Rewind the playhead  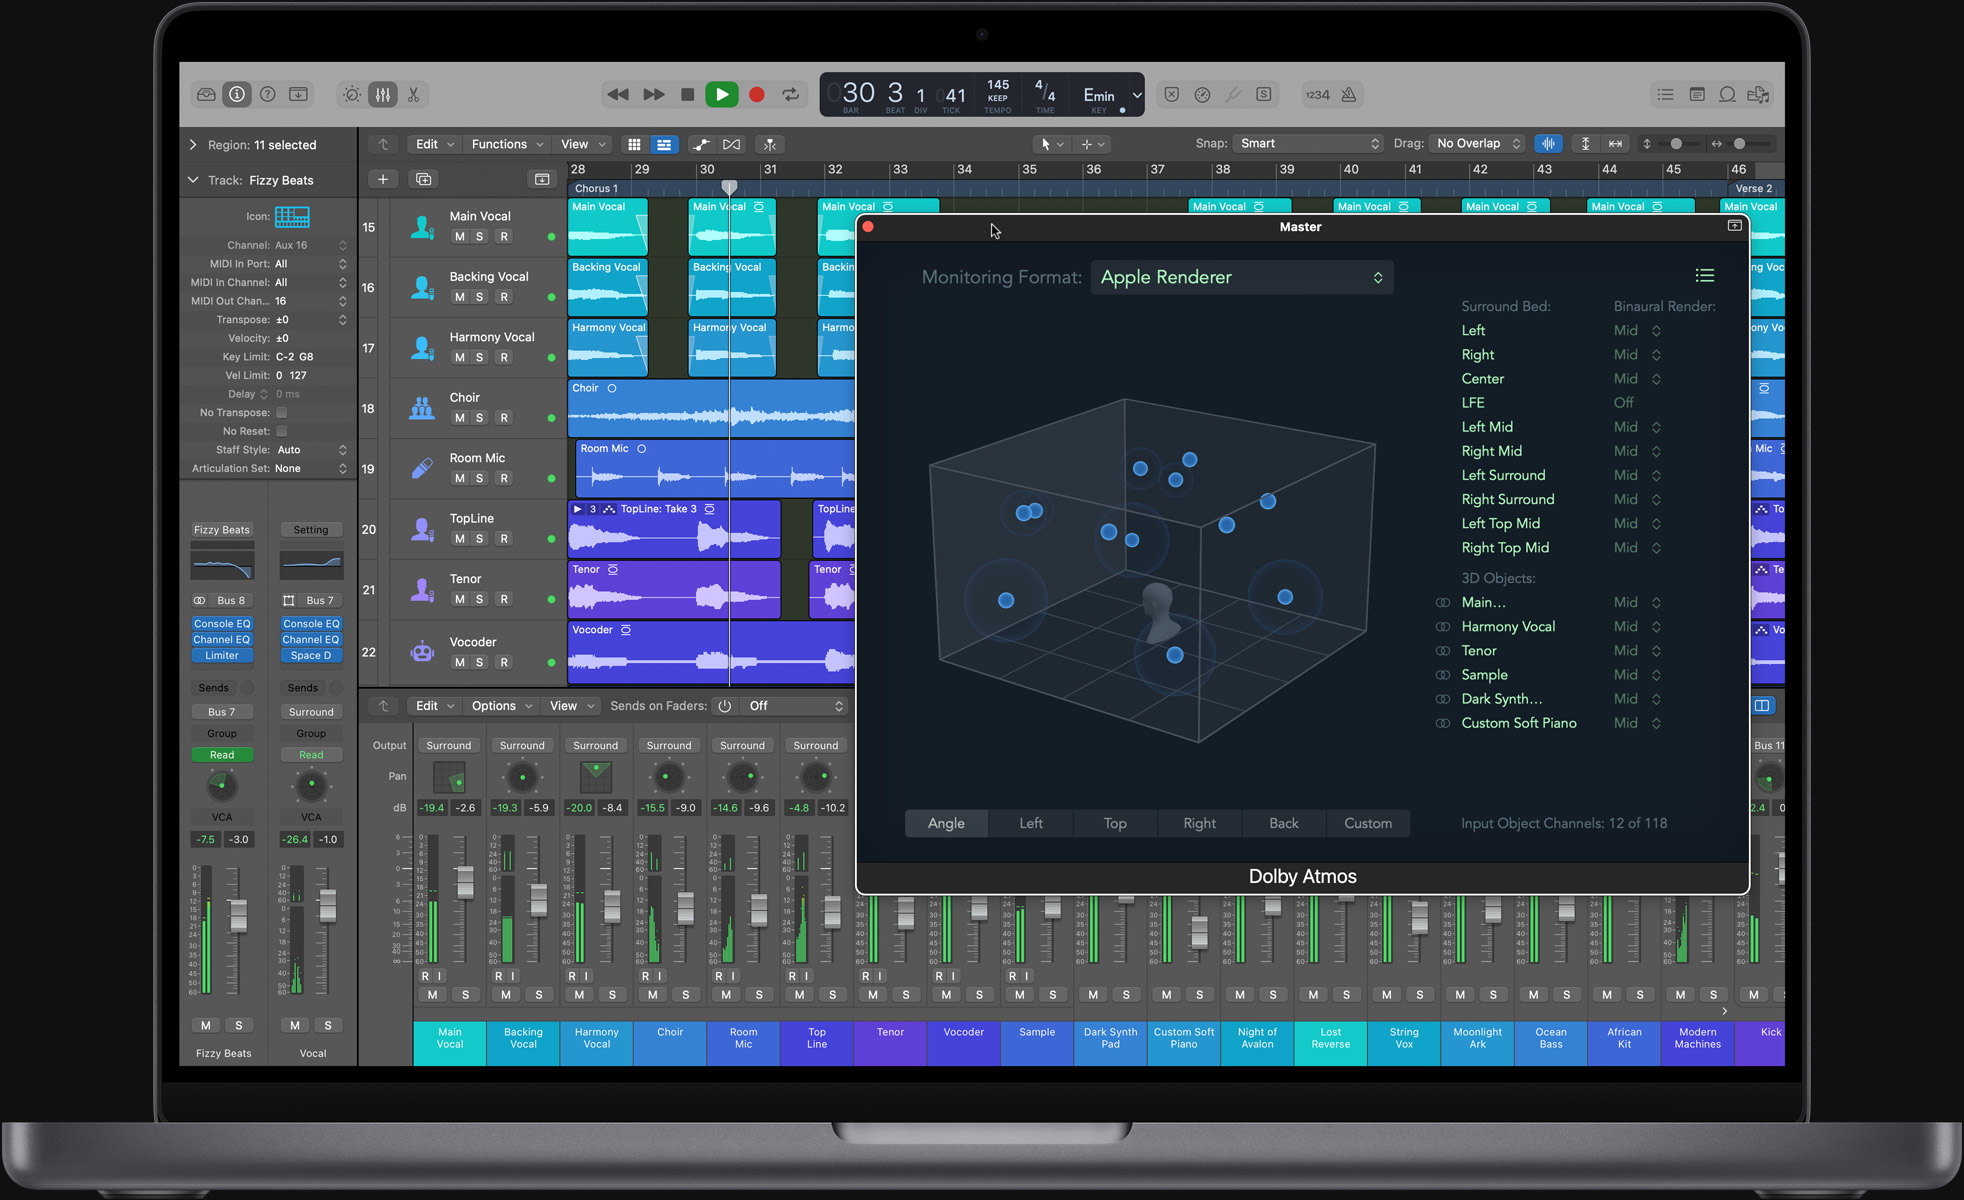[x=618, y=94]
